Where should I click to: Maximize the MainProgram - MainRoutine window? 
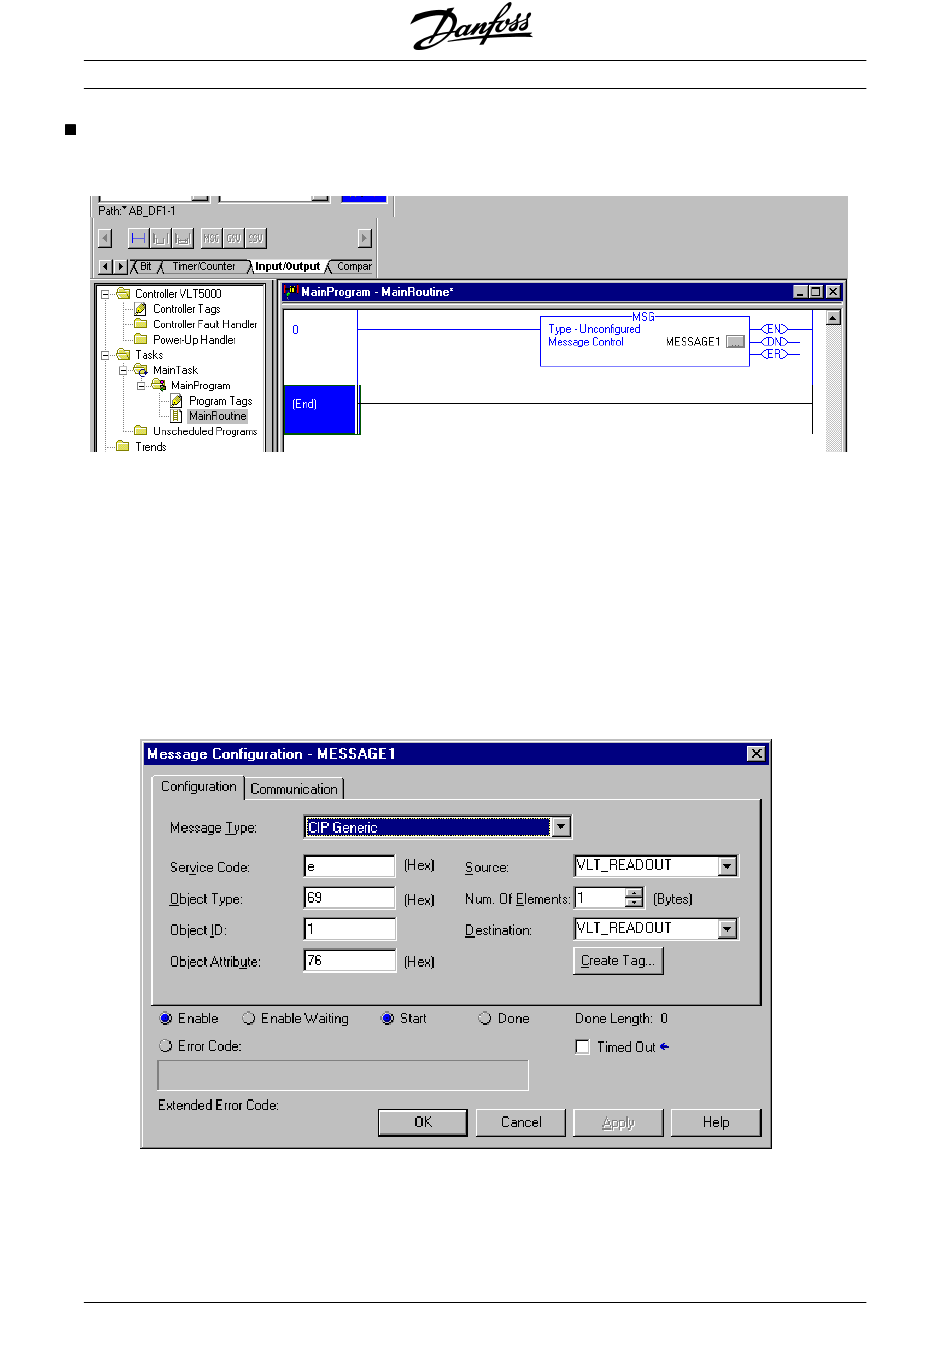pyautogui.click(x=816, y=292)
